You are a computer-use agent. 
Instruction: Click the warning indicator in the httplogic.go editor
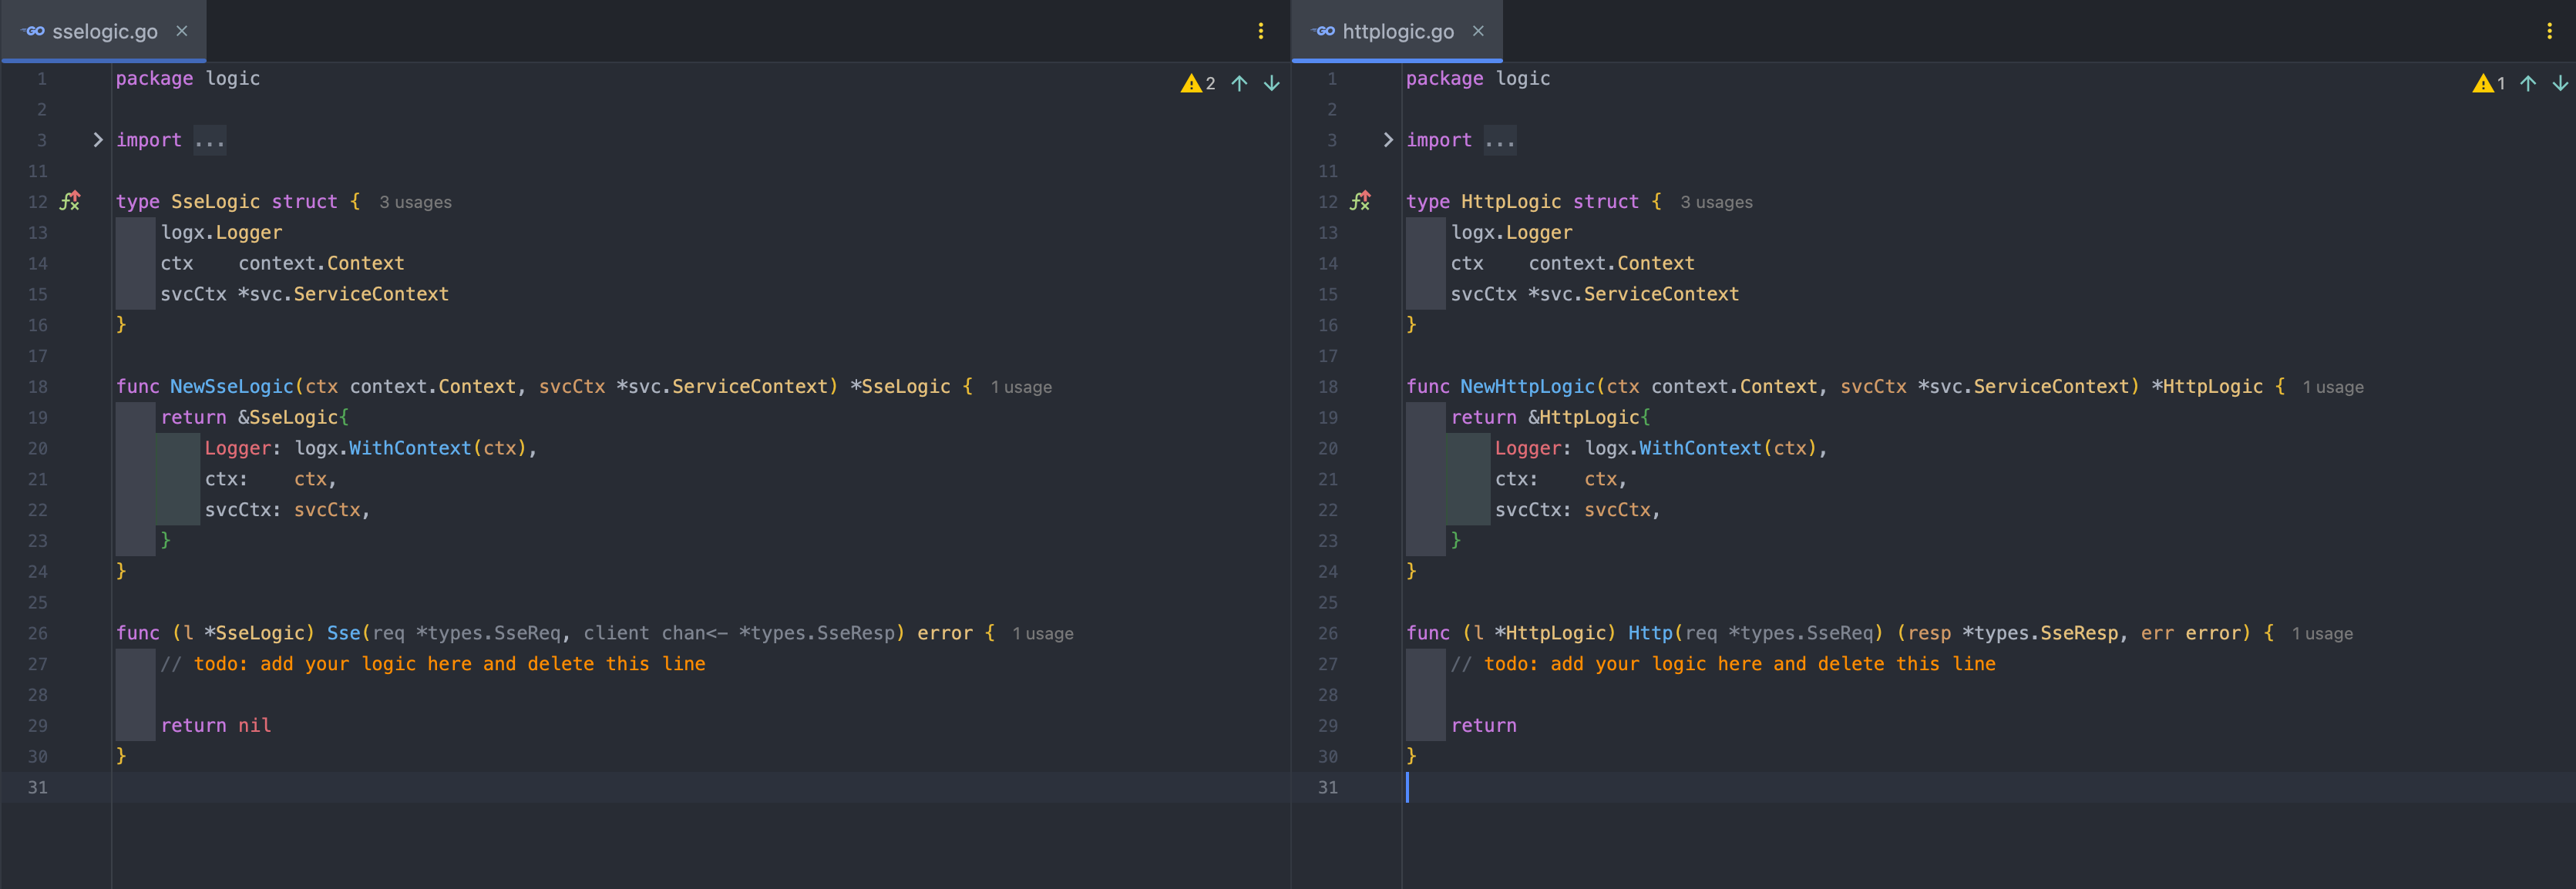(x=2488, y=84)
